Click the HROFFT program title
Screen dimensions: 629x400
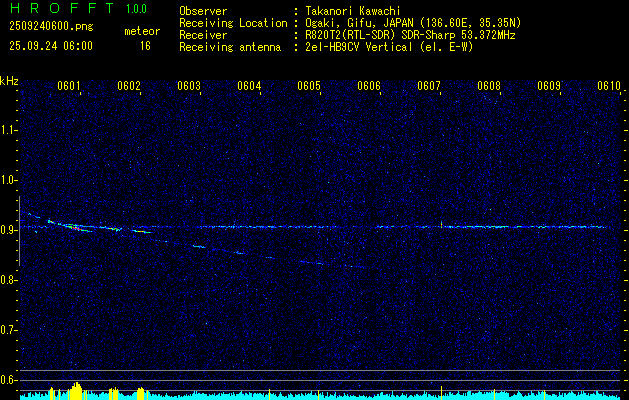[x=62, y=8]
